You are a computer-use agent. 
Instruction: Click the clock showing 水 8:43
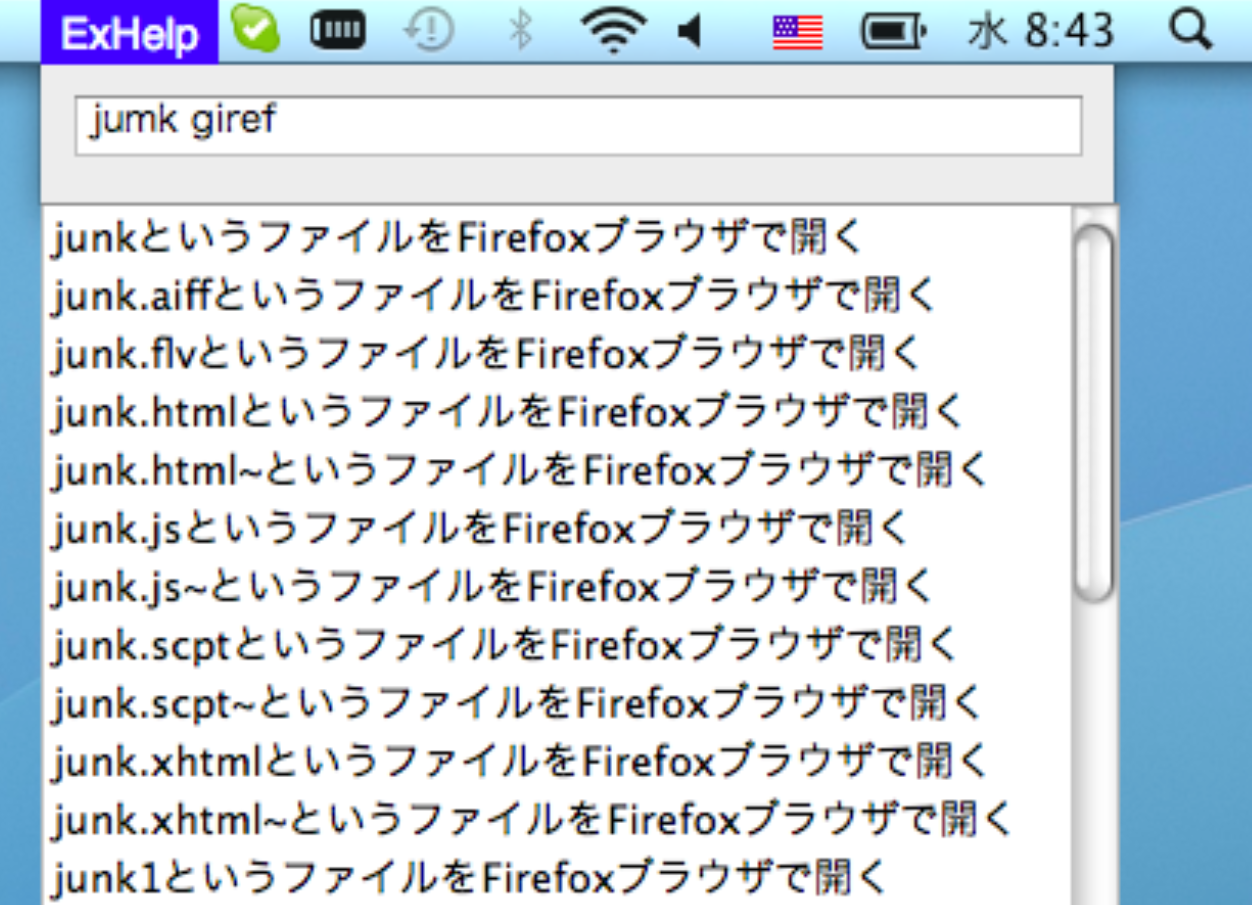(1041, 31)
